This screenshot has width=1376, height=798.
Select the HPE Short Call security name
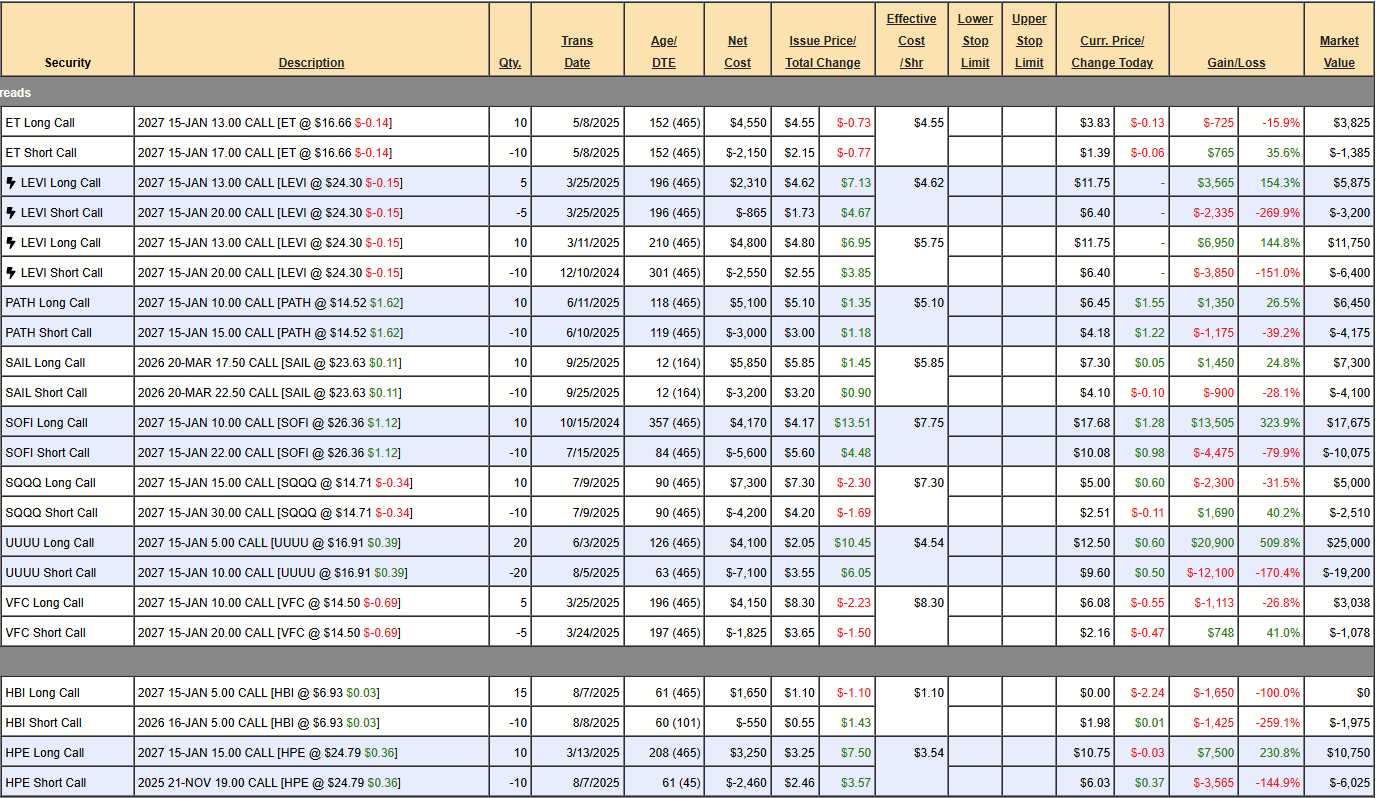pyautogui.click(x=46, y=783)
